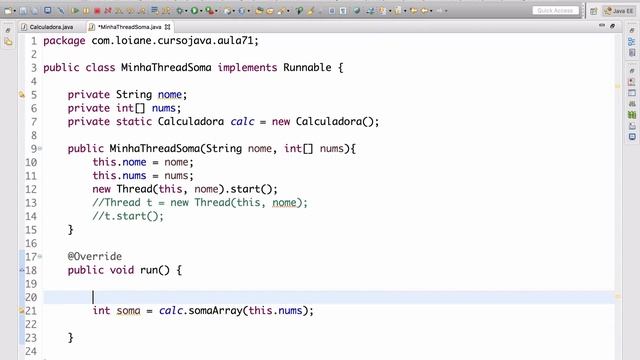Click the New file toolbar icon
This screenshot has width=640, height=360.
[8, 11]
